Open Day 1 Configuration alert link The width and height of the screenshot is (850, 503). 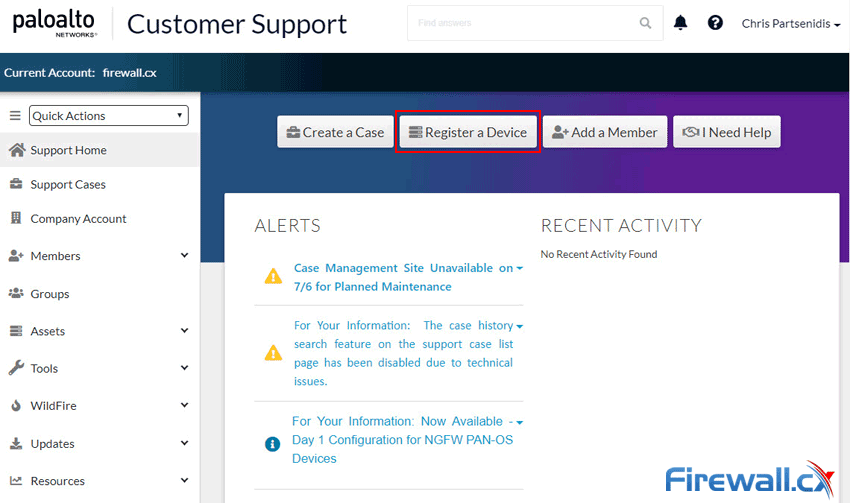point(402,440)
